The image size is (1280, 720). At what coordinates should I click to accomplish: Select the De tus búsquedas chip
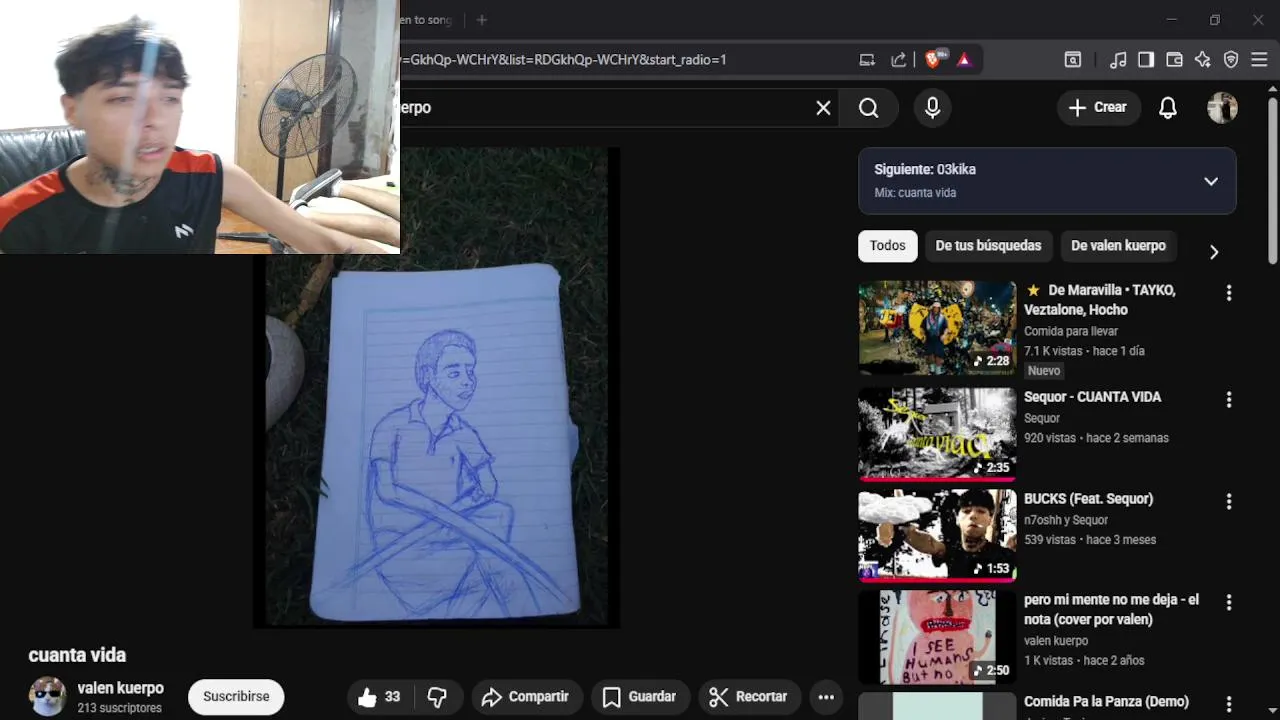click(988, 246)
